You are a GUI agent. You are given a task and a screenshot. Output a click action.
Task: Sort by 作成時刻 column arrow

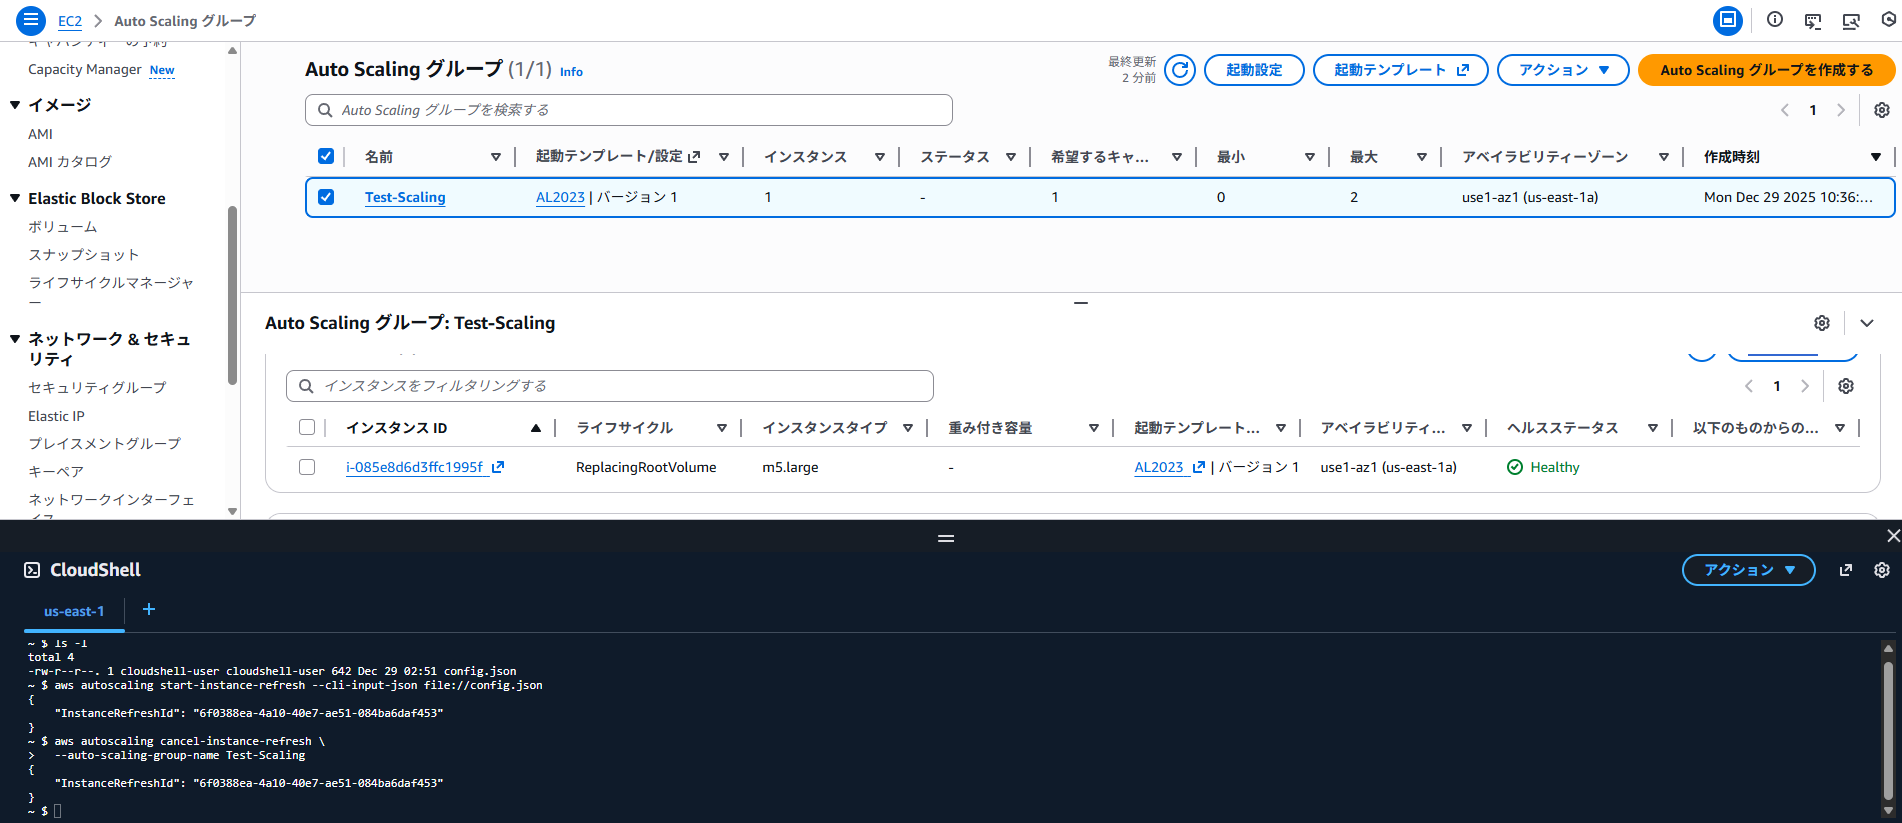click(1876, 157)
